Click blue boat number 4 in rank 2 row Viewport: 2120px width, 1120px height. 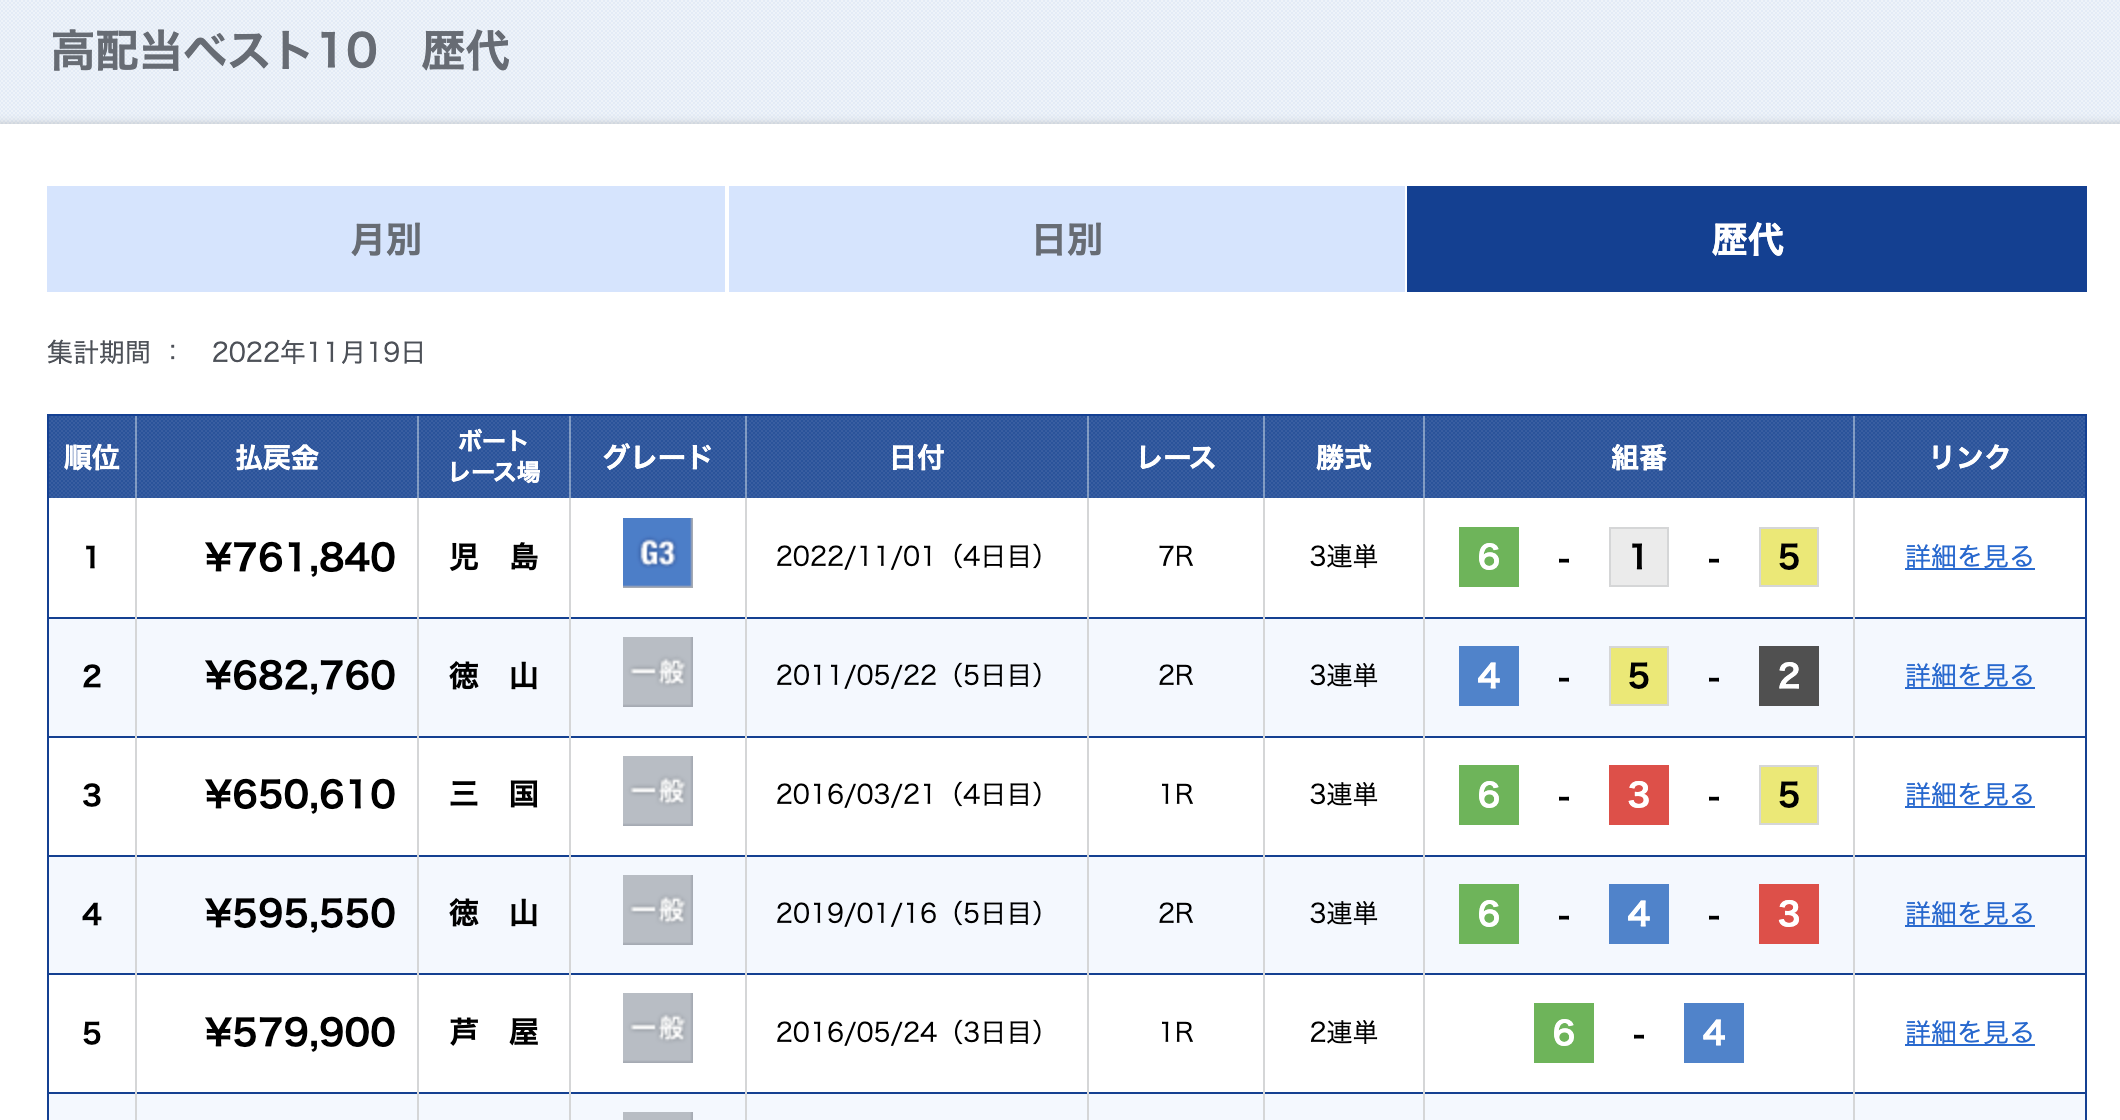pyautogui.click(x=1489, y=676)
